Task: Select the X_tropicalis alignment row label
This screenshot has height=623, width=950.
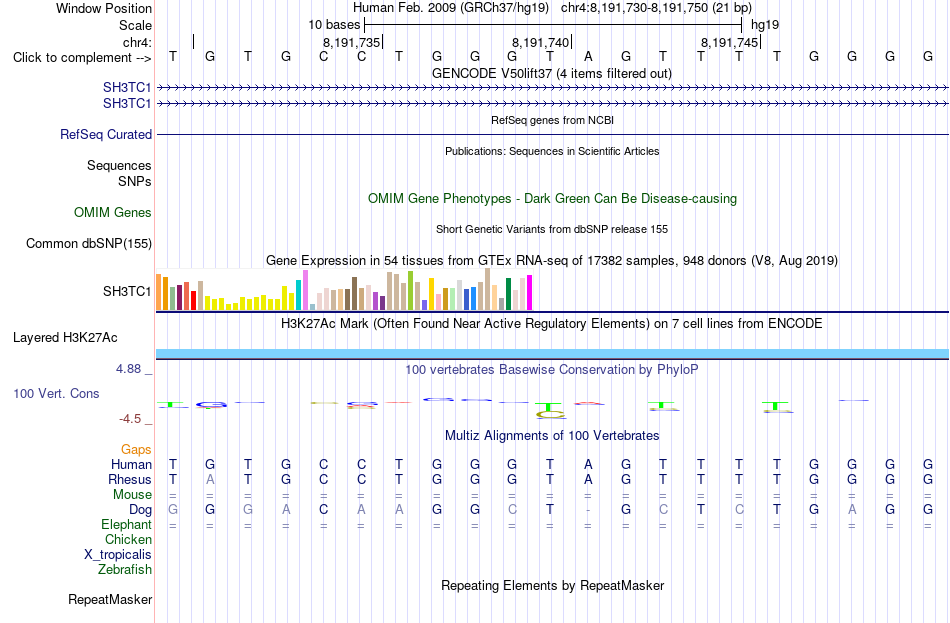Action: (118, 555)
